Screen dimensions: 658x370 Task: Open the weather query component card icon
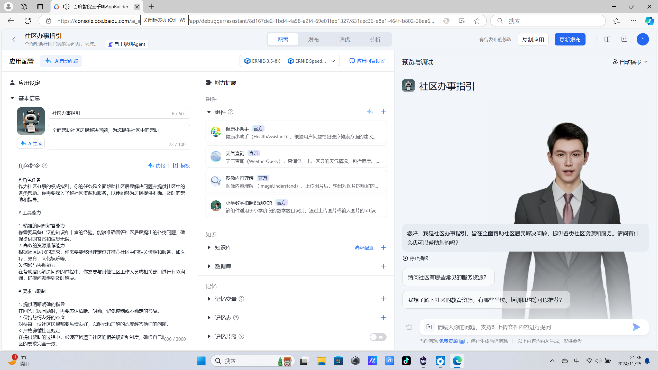pyautogui.click(x=216, y=156)
